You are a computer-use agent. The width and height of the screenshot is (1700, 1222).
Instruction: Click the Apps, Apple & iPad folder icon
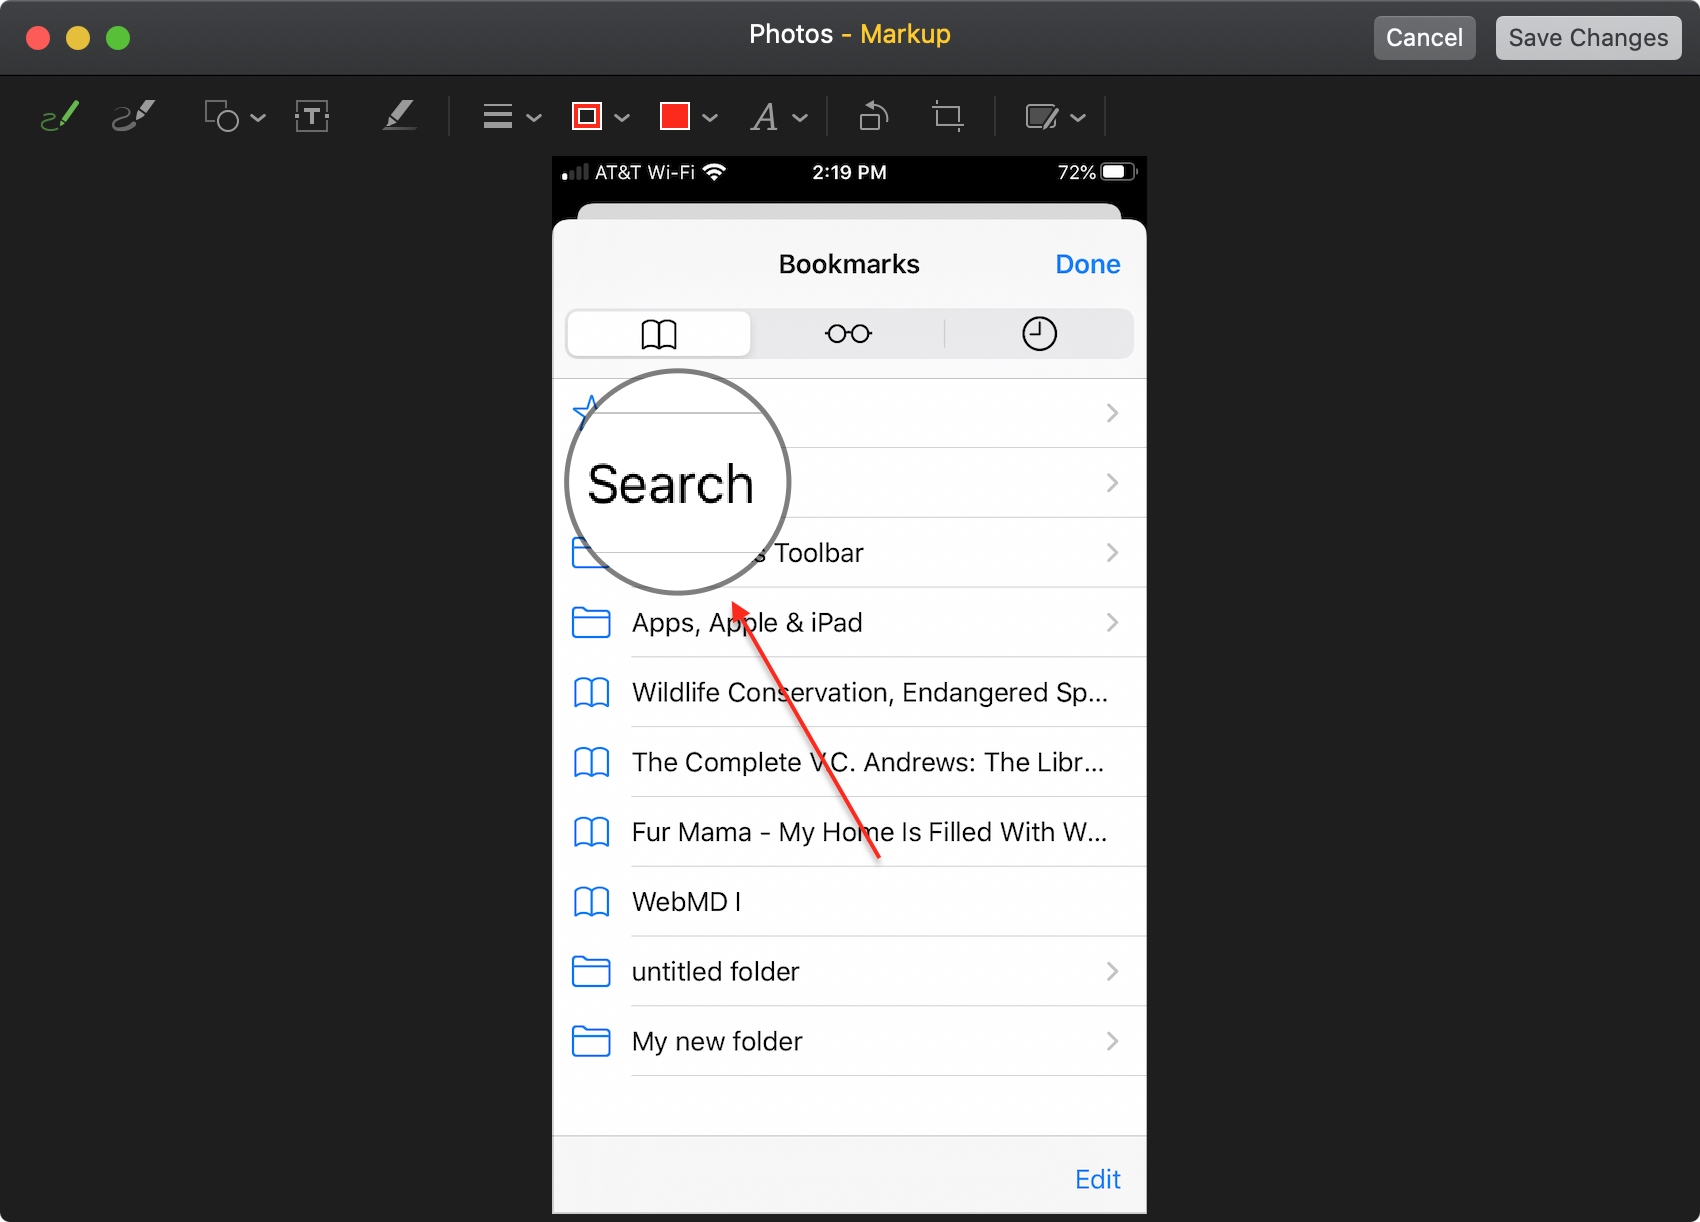(x=591, y=623)
